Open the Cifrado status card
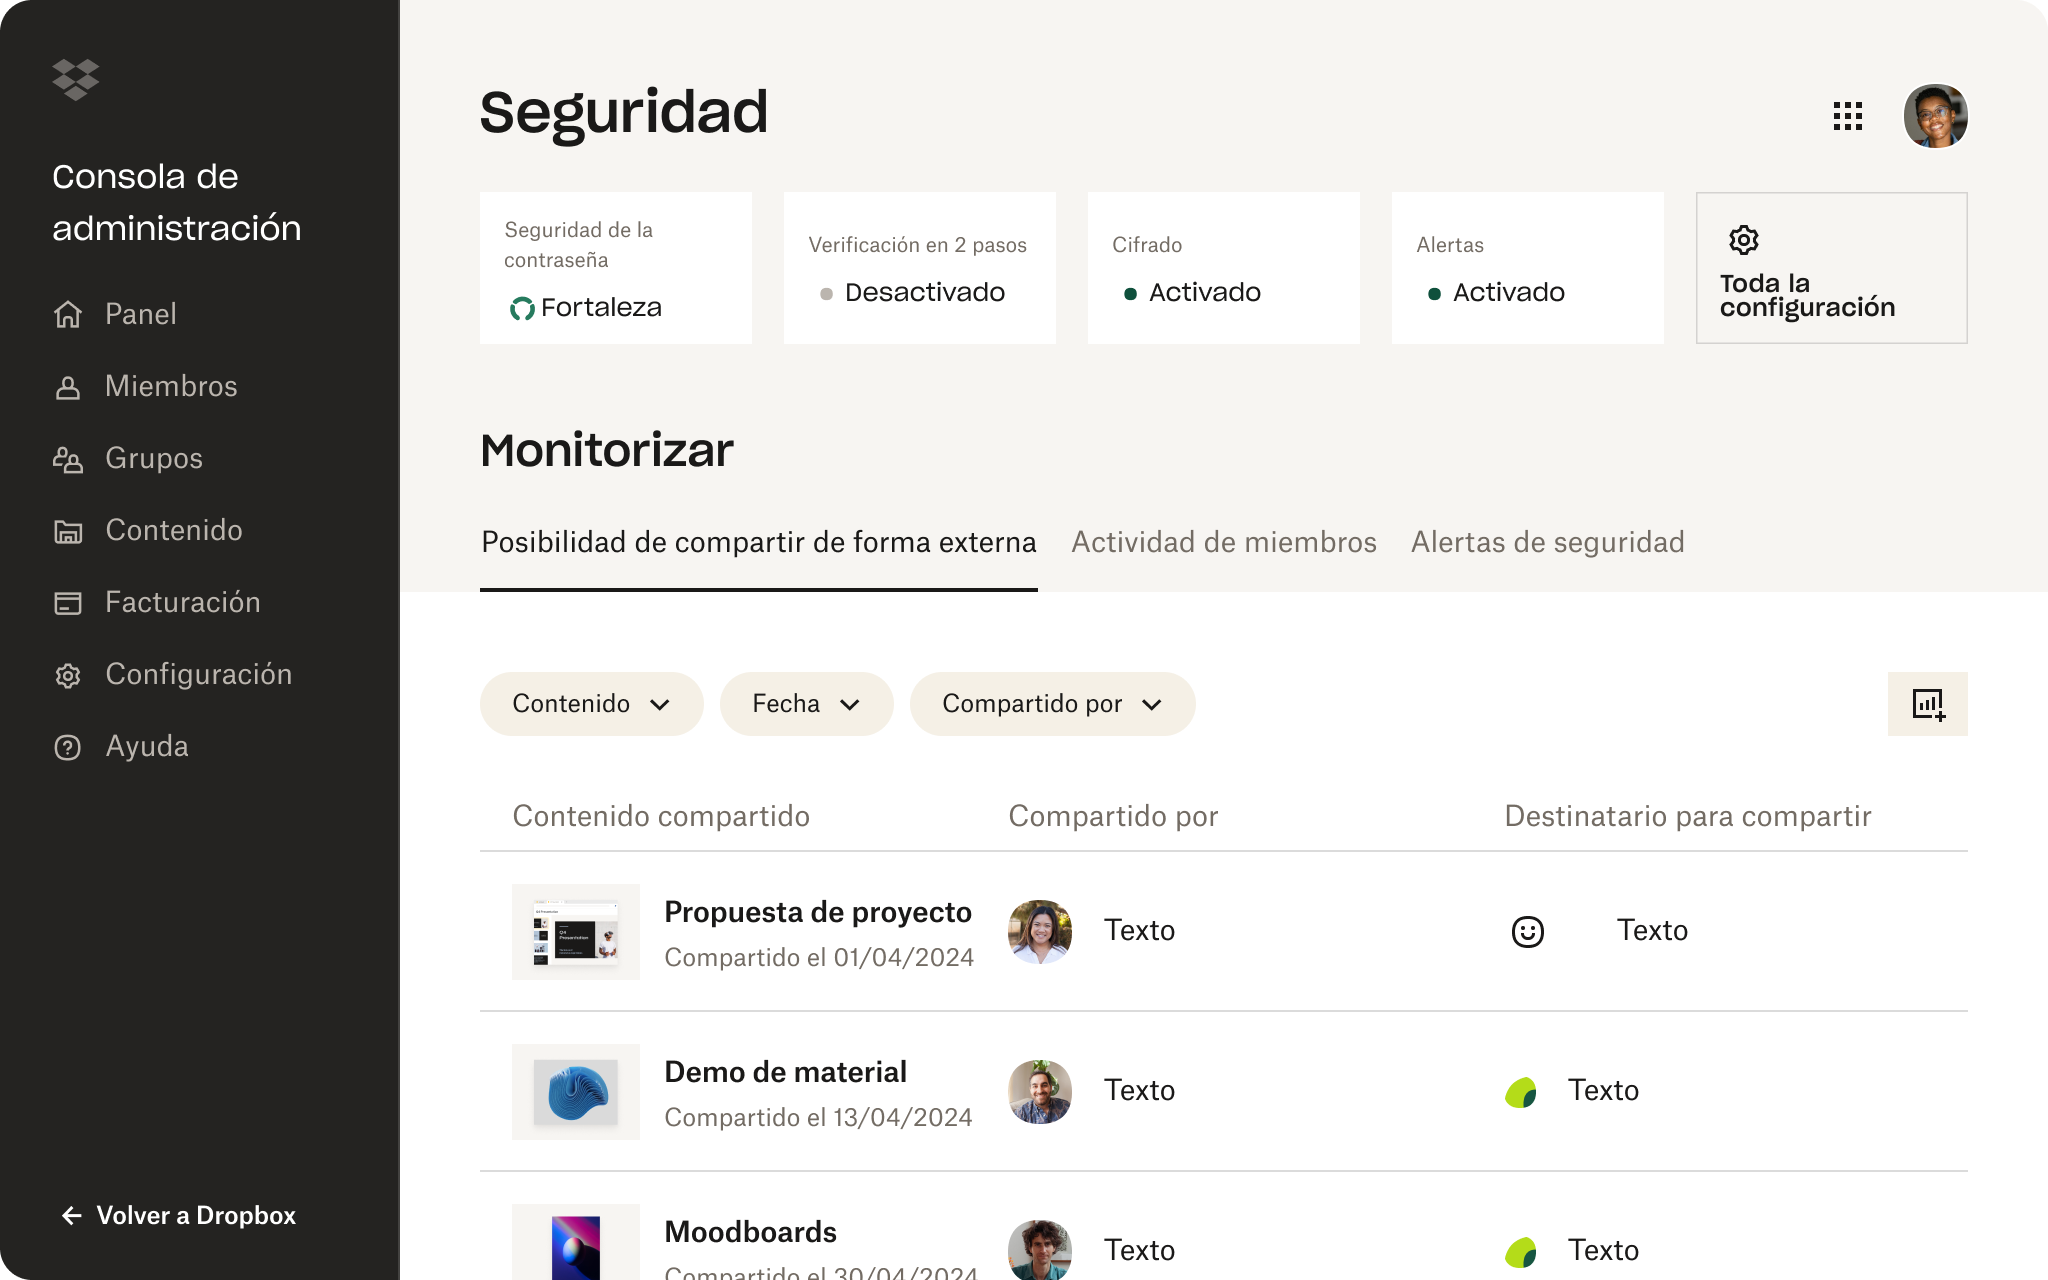The image size is (2048, 1280). click(1224, 268)
